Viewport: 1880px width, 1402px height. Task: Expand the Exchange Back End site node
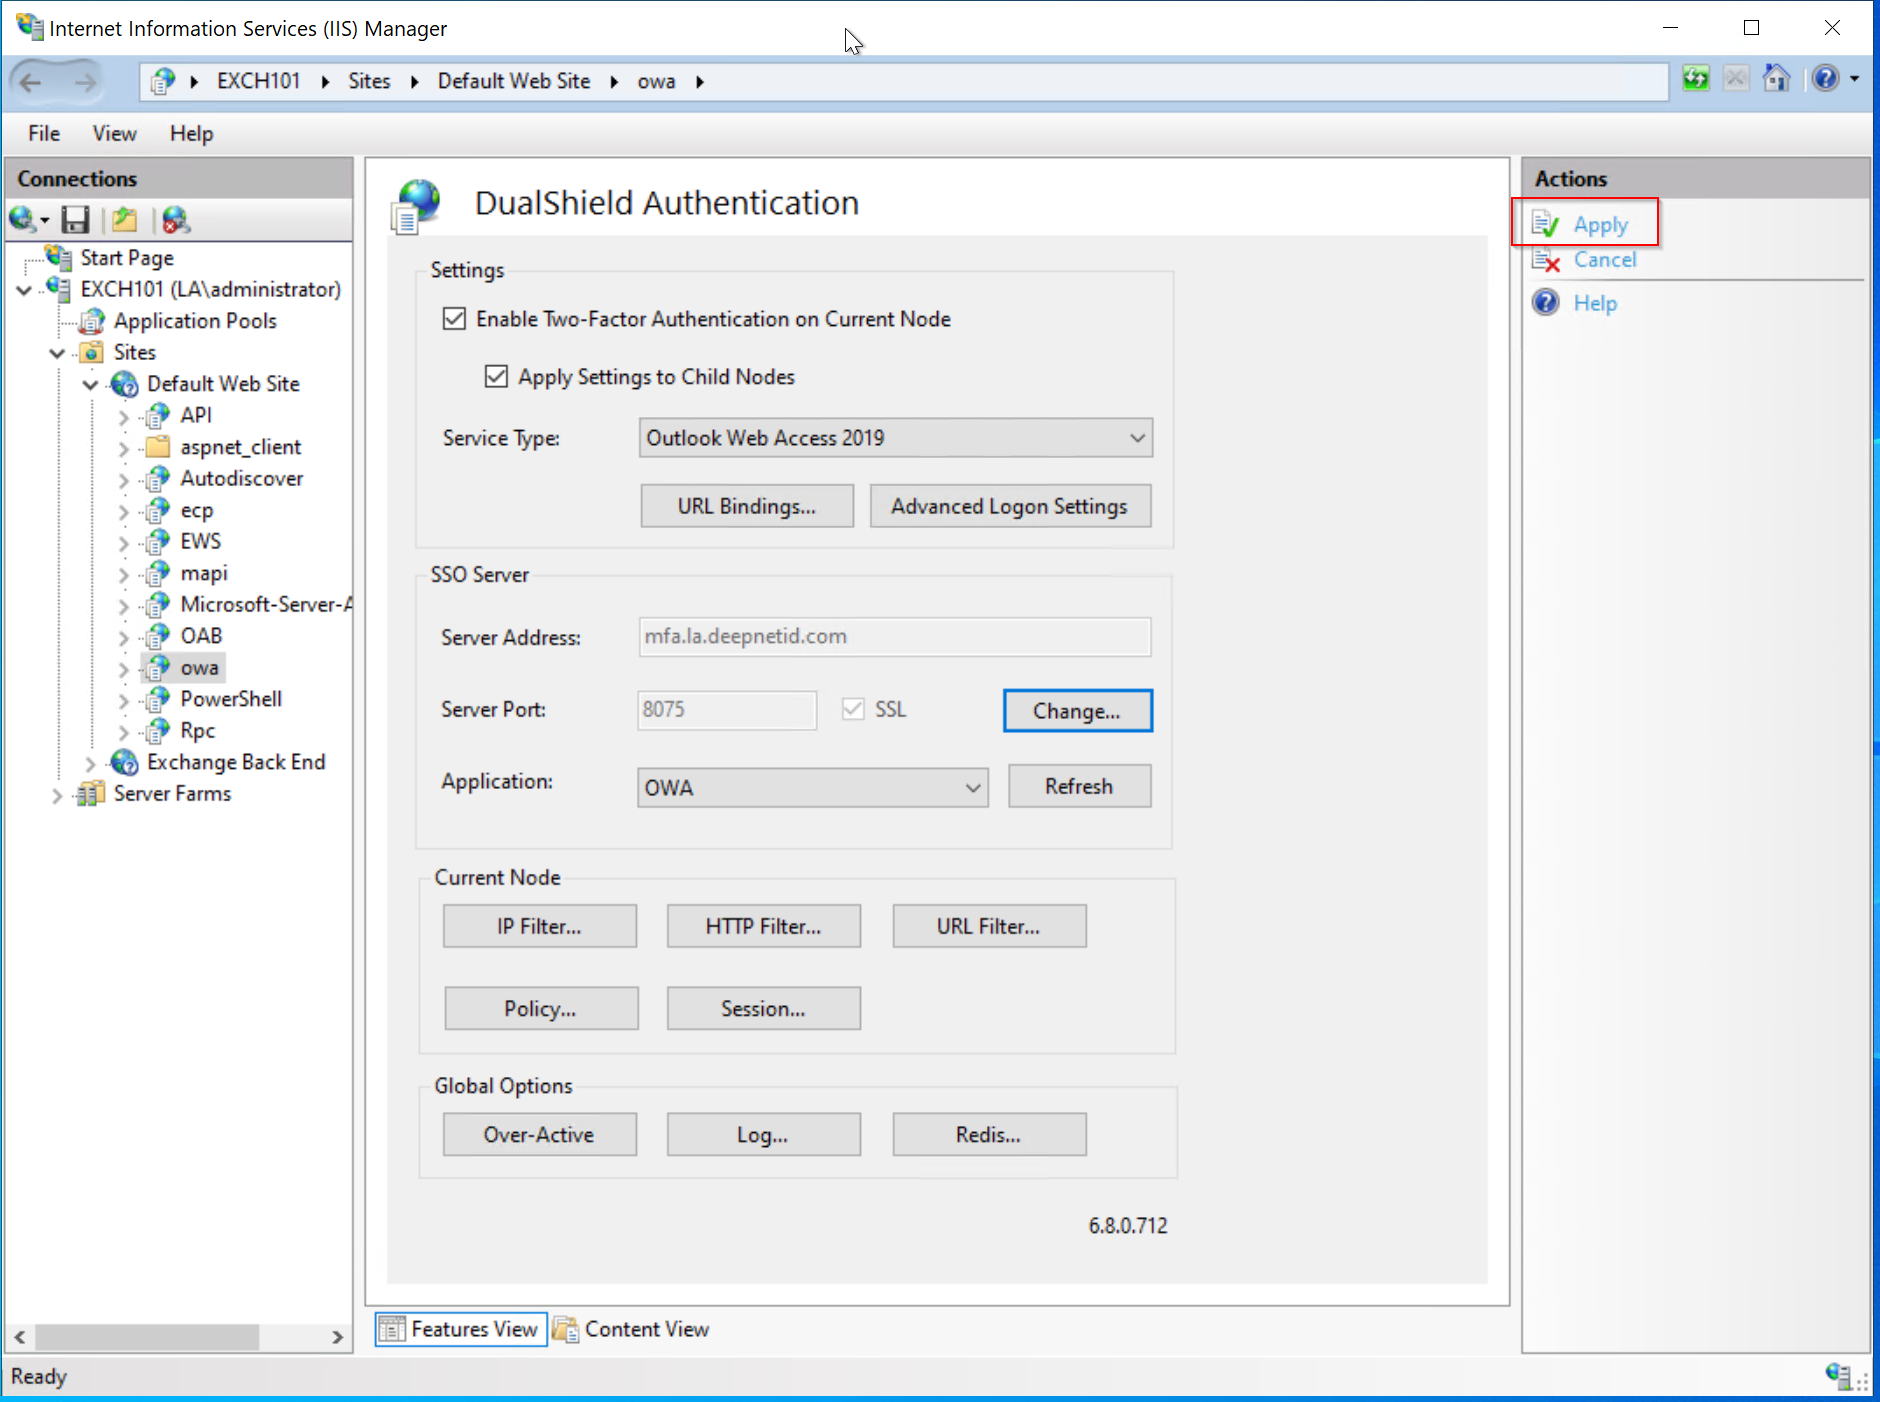pos(90,763)
